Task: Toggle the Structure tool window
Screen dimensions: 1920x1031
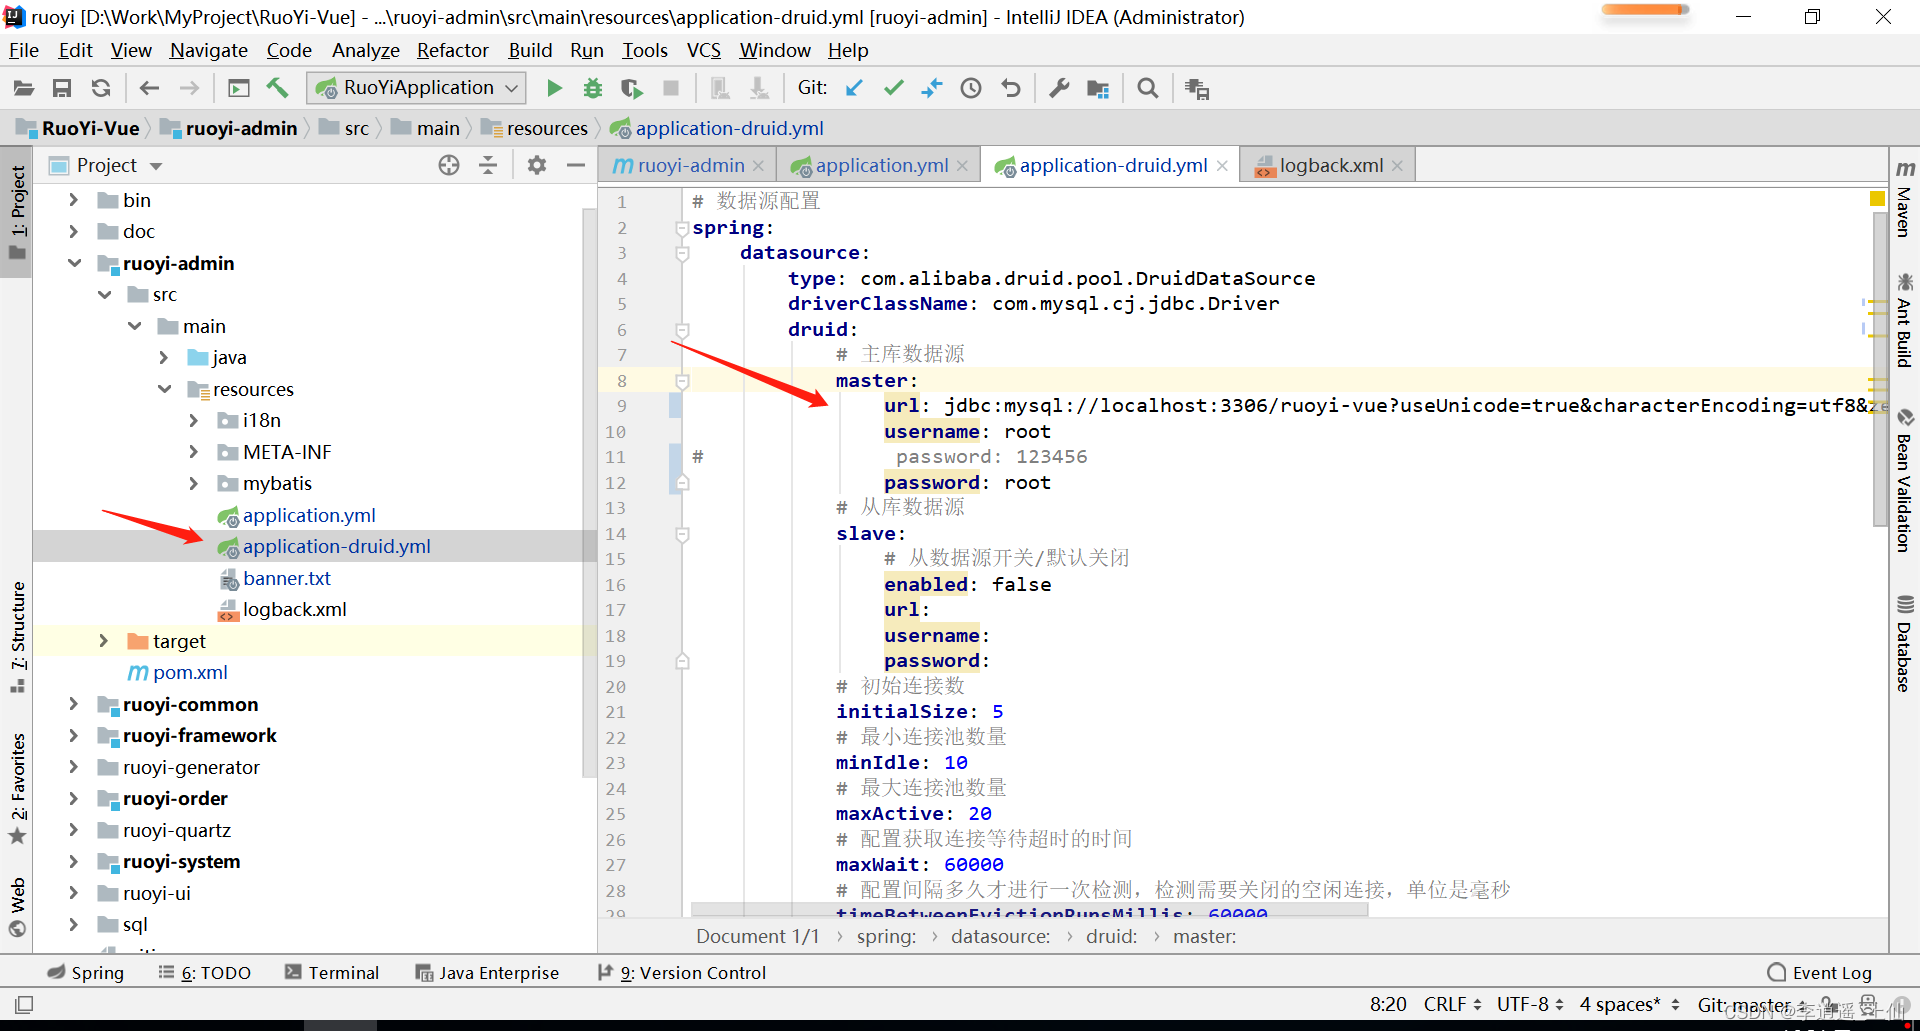Action: pyautogui.click(x=18, y=636)
